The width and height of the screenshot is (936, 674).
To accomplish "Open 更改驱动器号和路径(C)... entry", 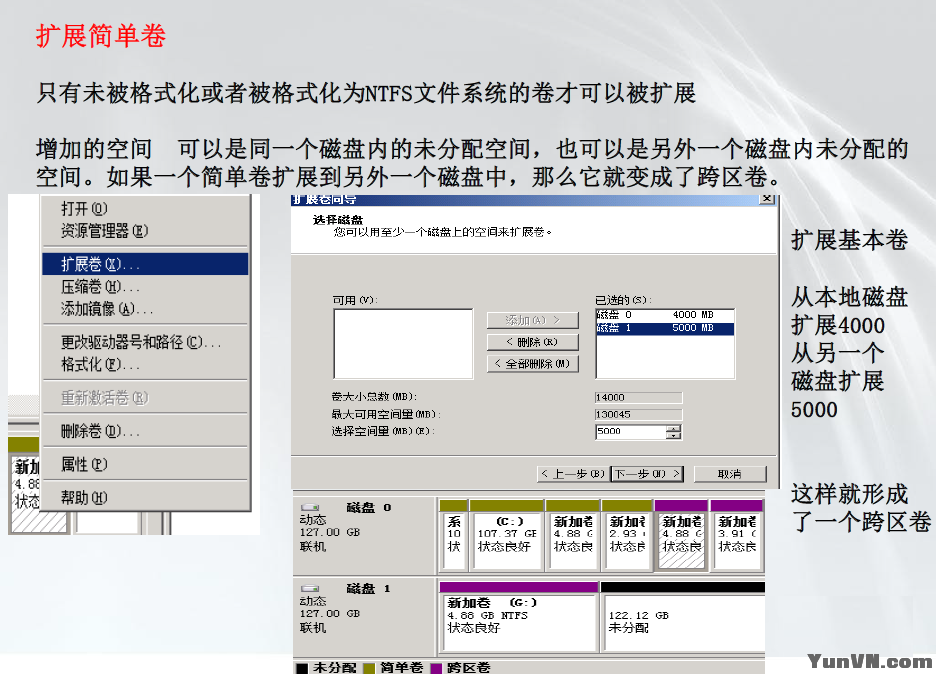I will [145, 342].
